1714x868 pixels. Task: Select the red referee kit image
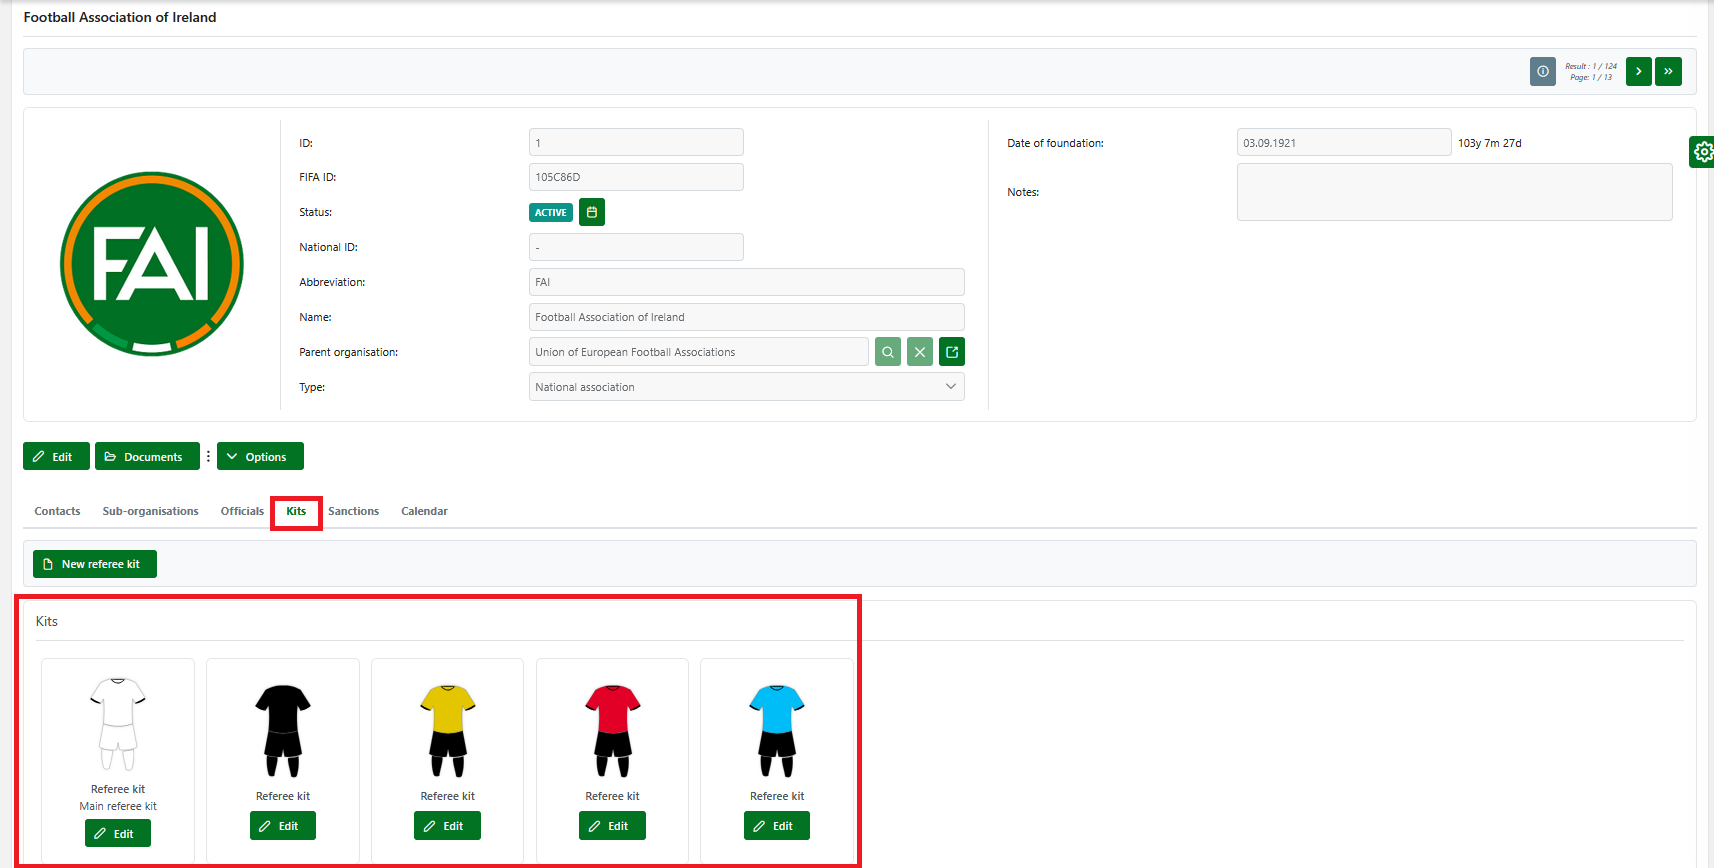pyautogui.click(x=612, y=730)
